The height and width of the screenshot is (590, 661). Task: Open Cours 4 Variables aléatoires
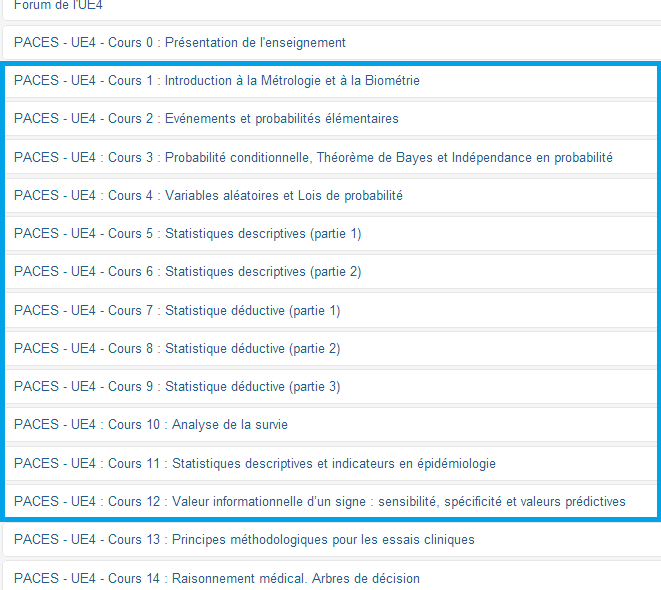click(208, 196)
